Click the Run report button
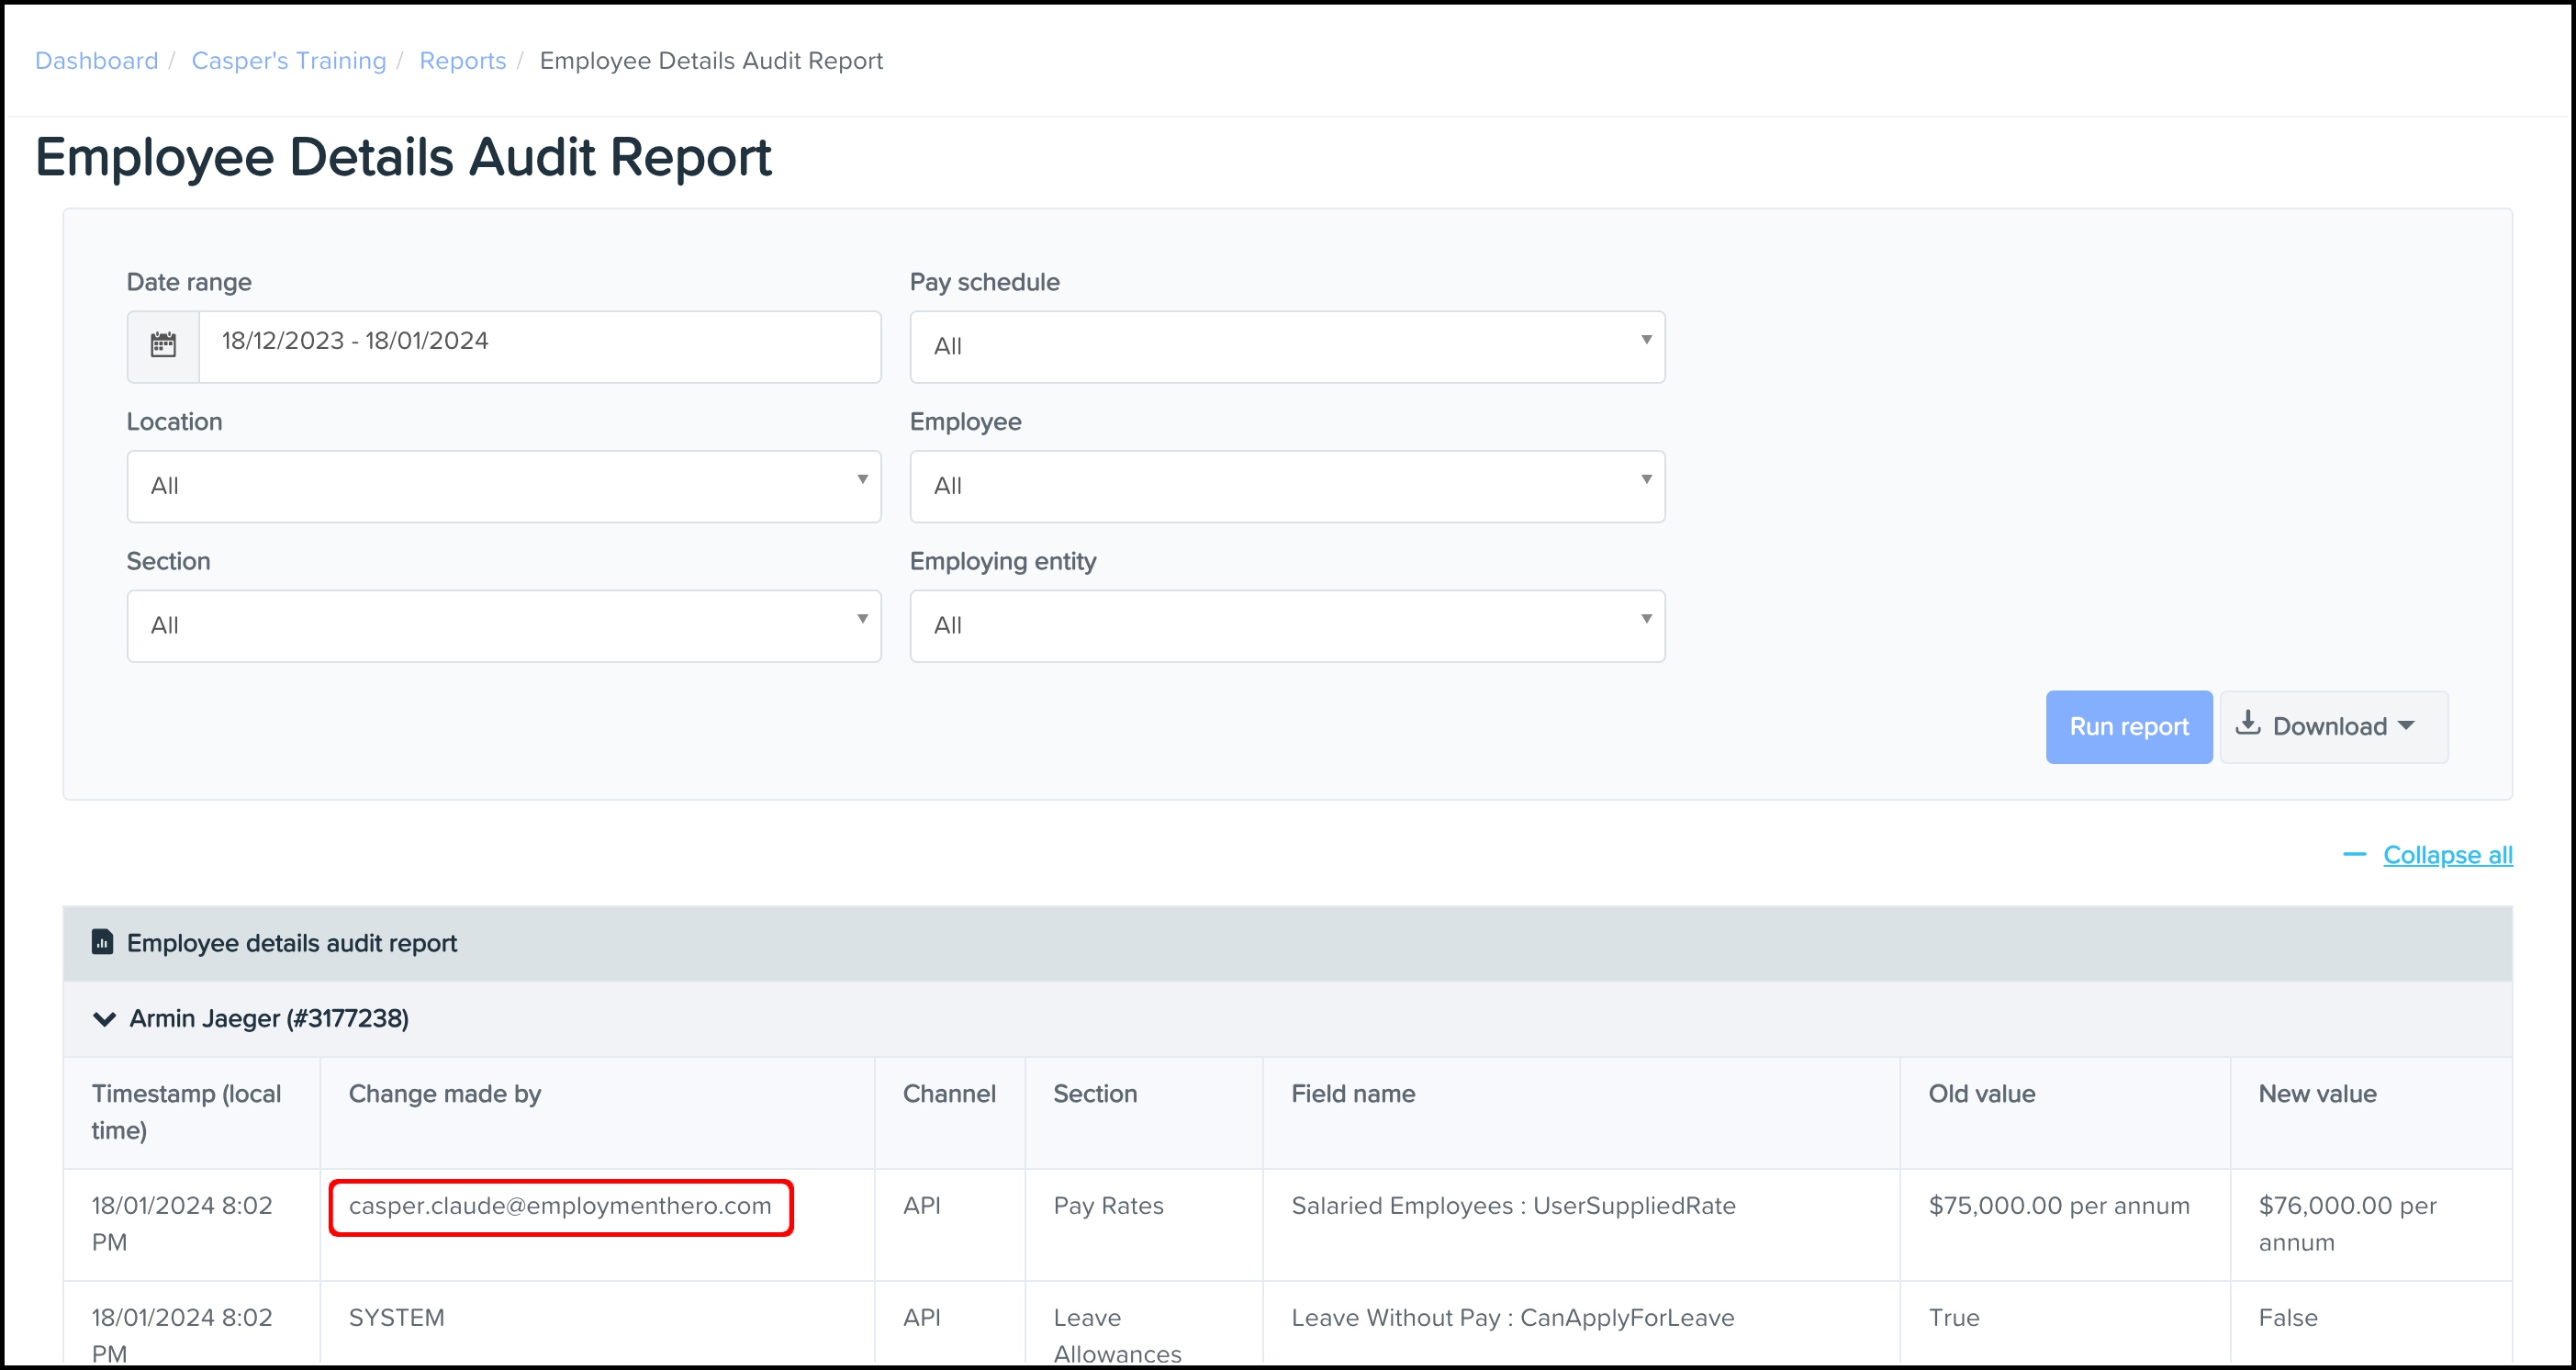Image resolution: width=2576 pixels, height=1370 pixels. [2128, 727]
